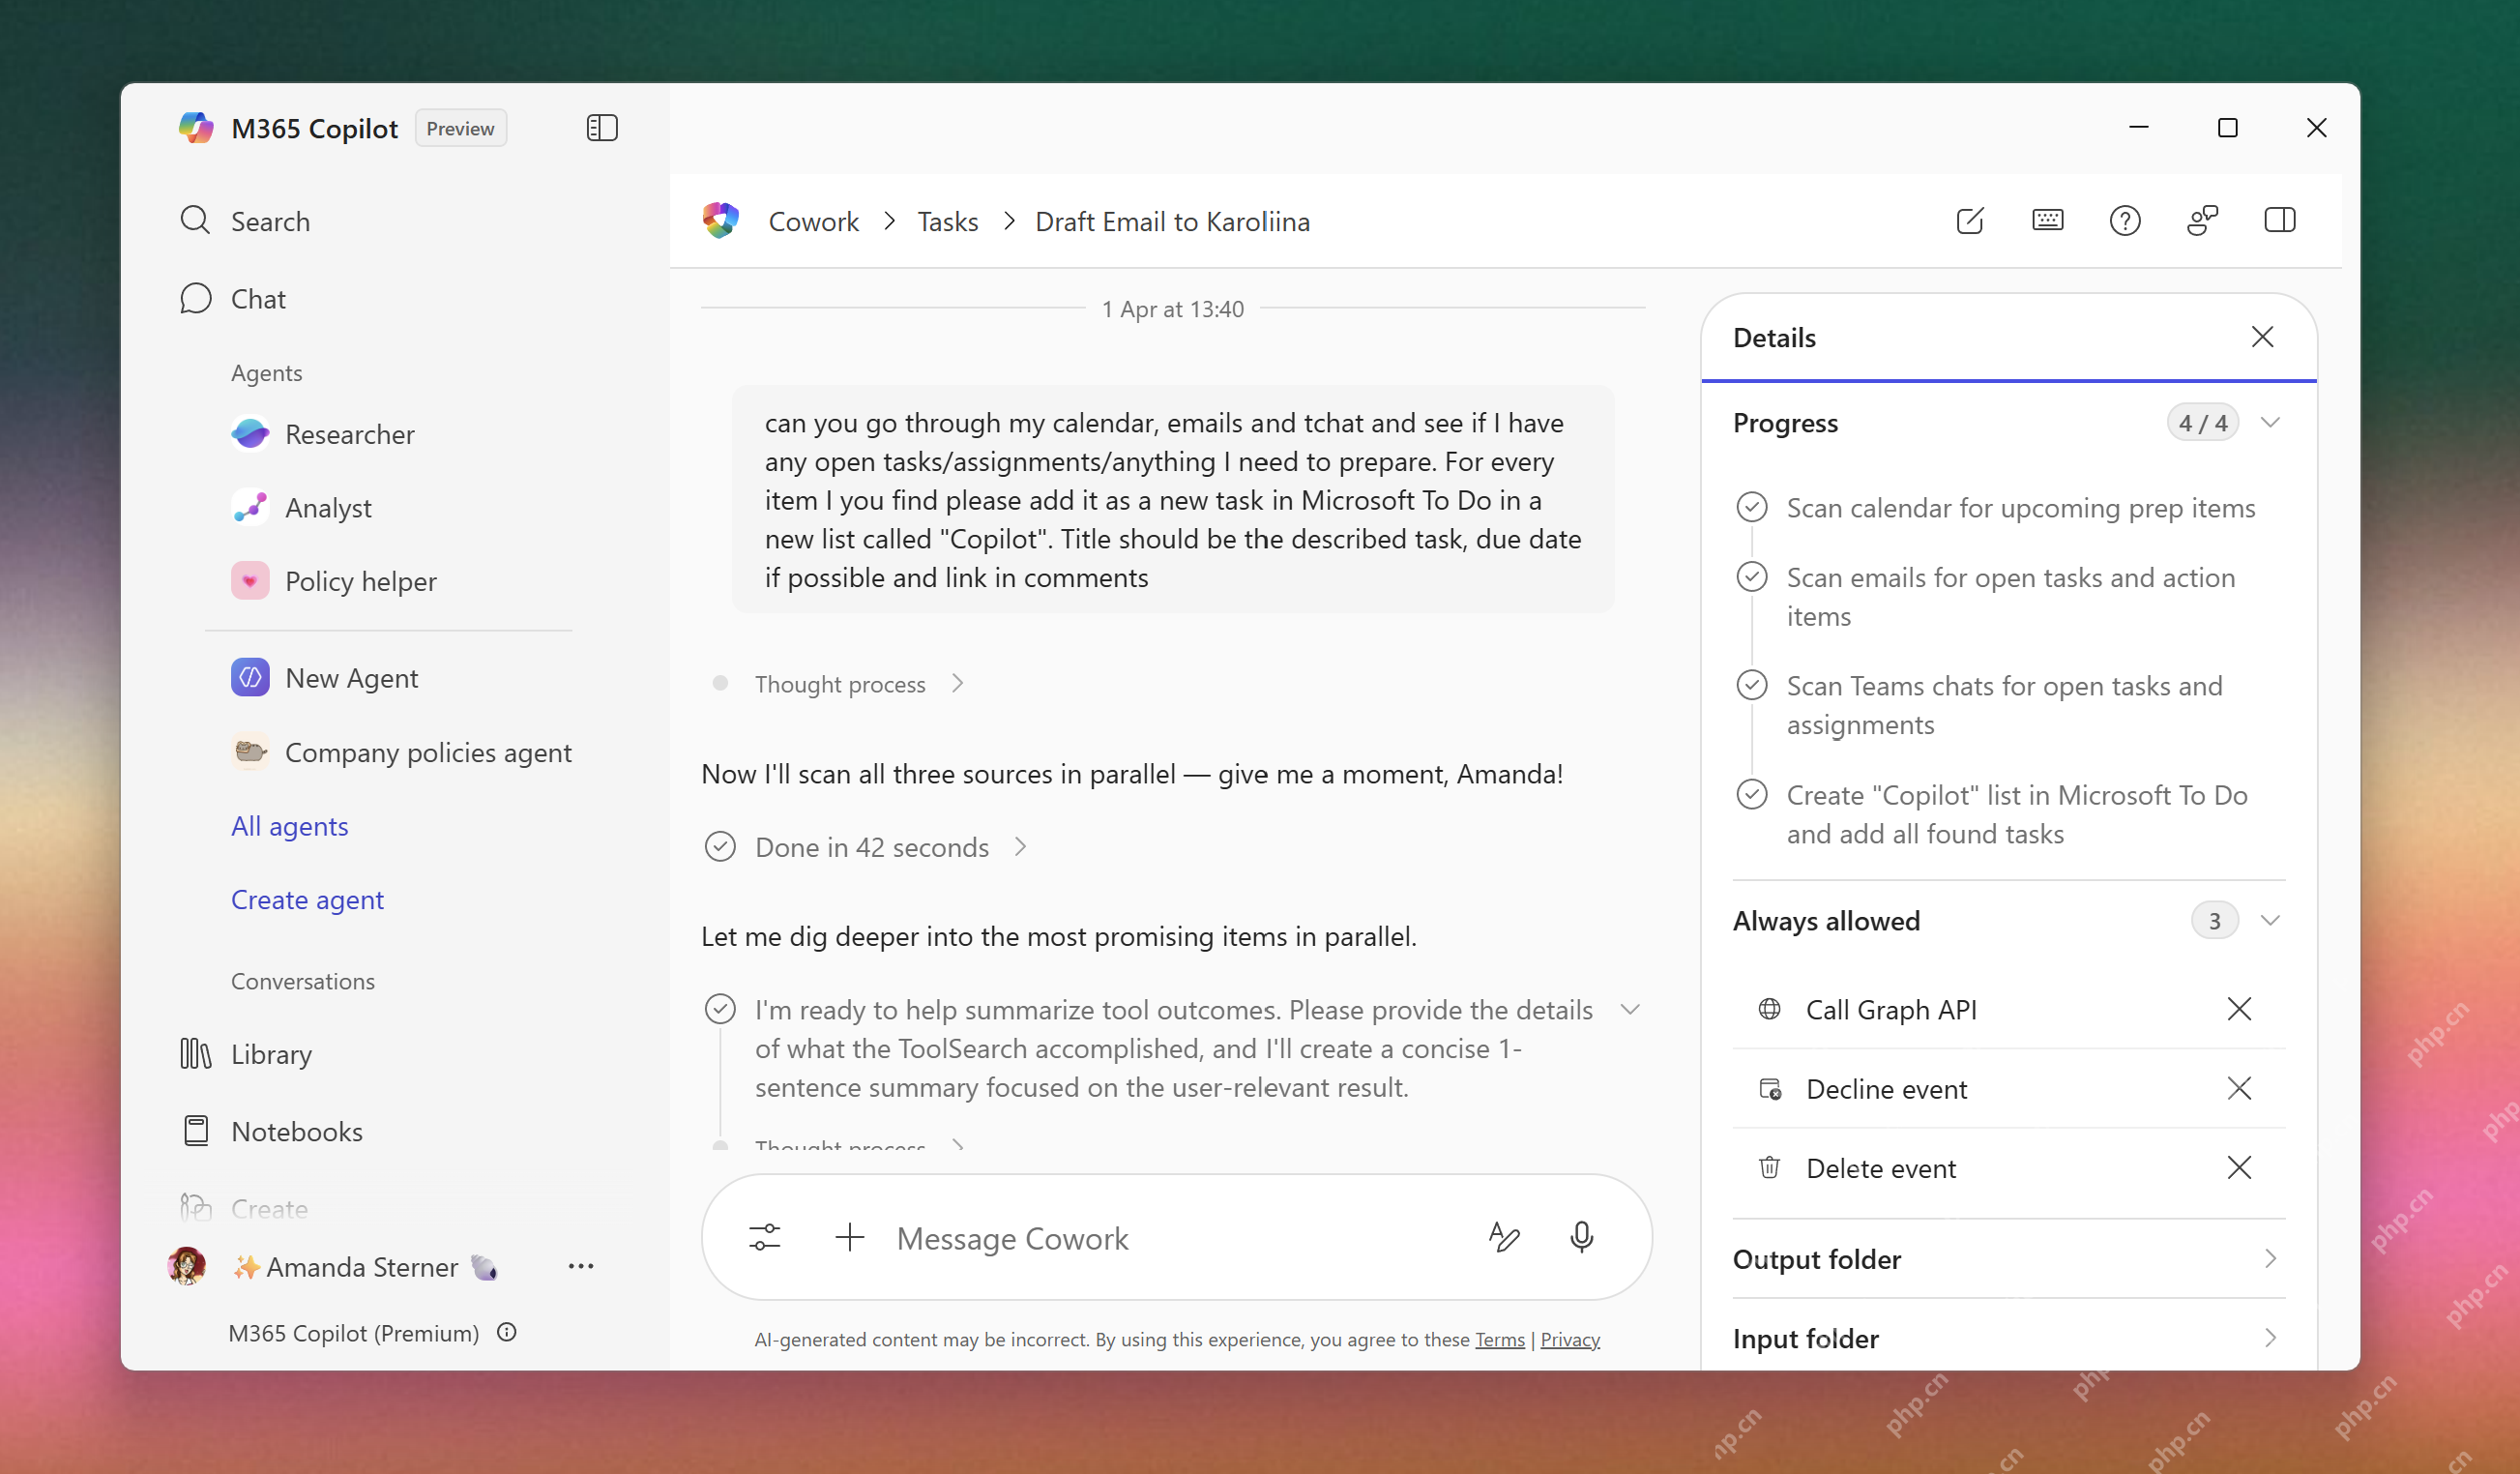The image size is (2520, 1474).
Task: Open Search in the sidebar
Action: click(x=245, y=221)
